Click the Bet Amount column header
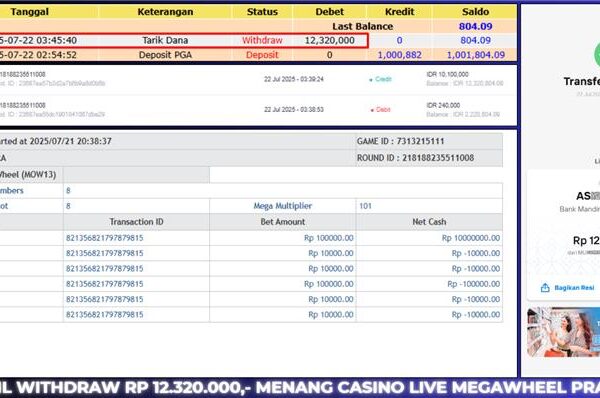600x398 pixels. click(x=283, y=222)
